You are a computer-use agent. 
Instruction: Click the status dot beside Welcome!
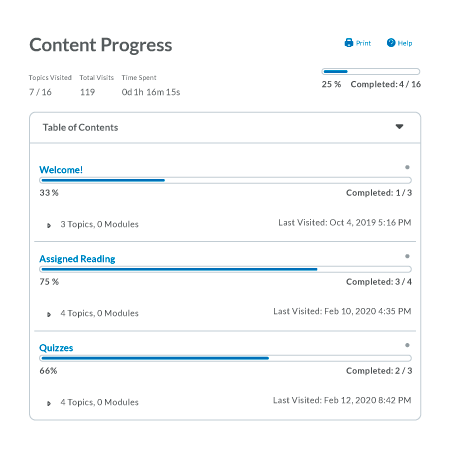(x=407, y=167)
